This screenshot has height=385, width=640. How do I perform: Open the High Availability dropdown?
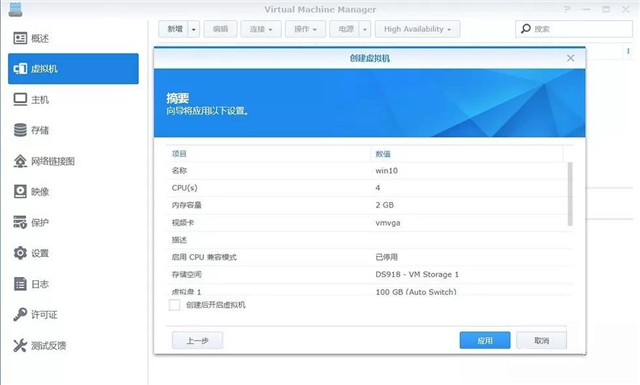pos(418,29)
